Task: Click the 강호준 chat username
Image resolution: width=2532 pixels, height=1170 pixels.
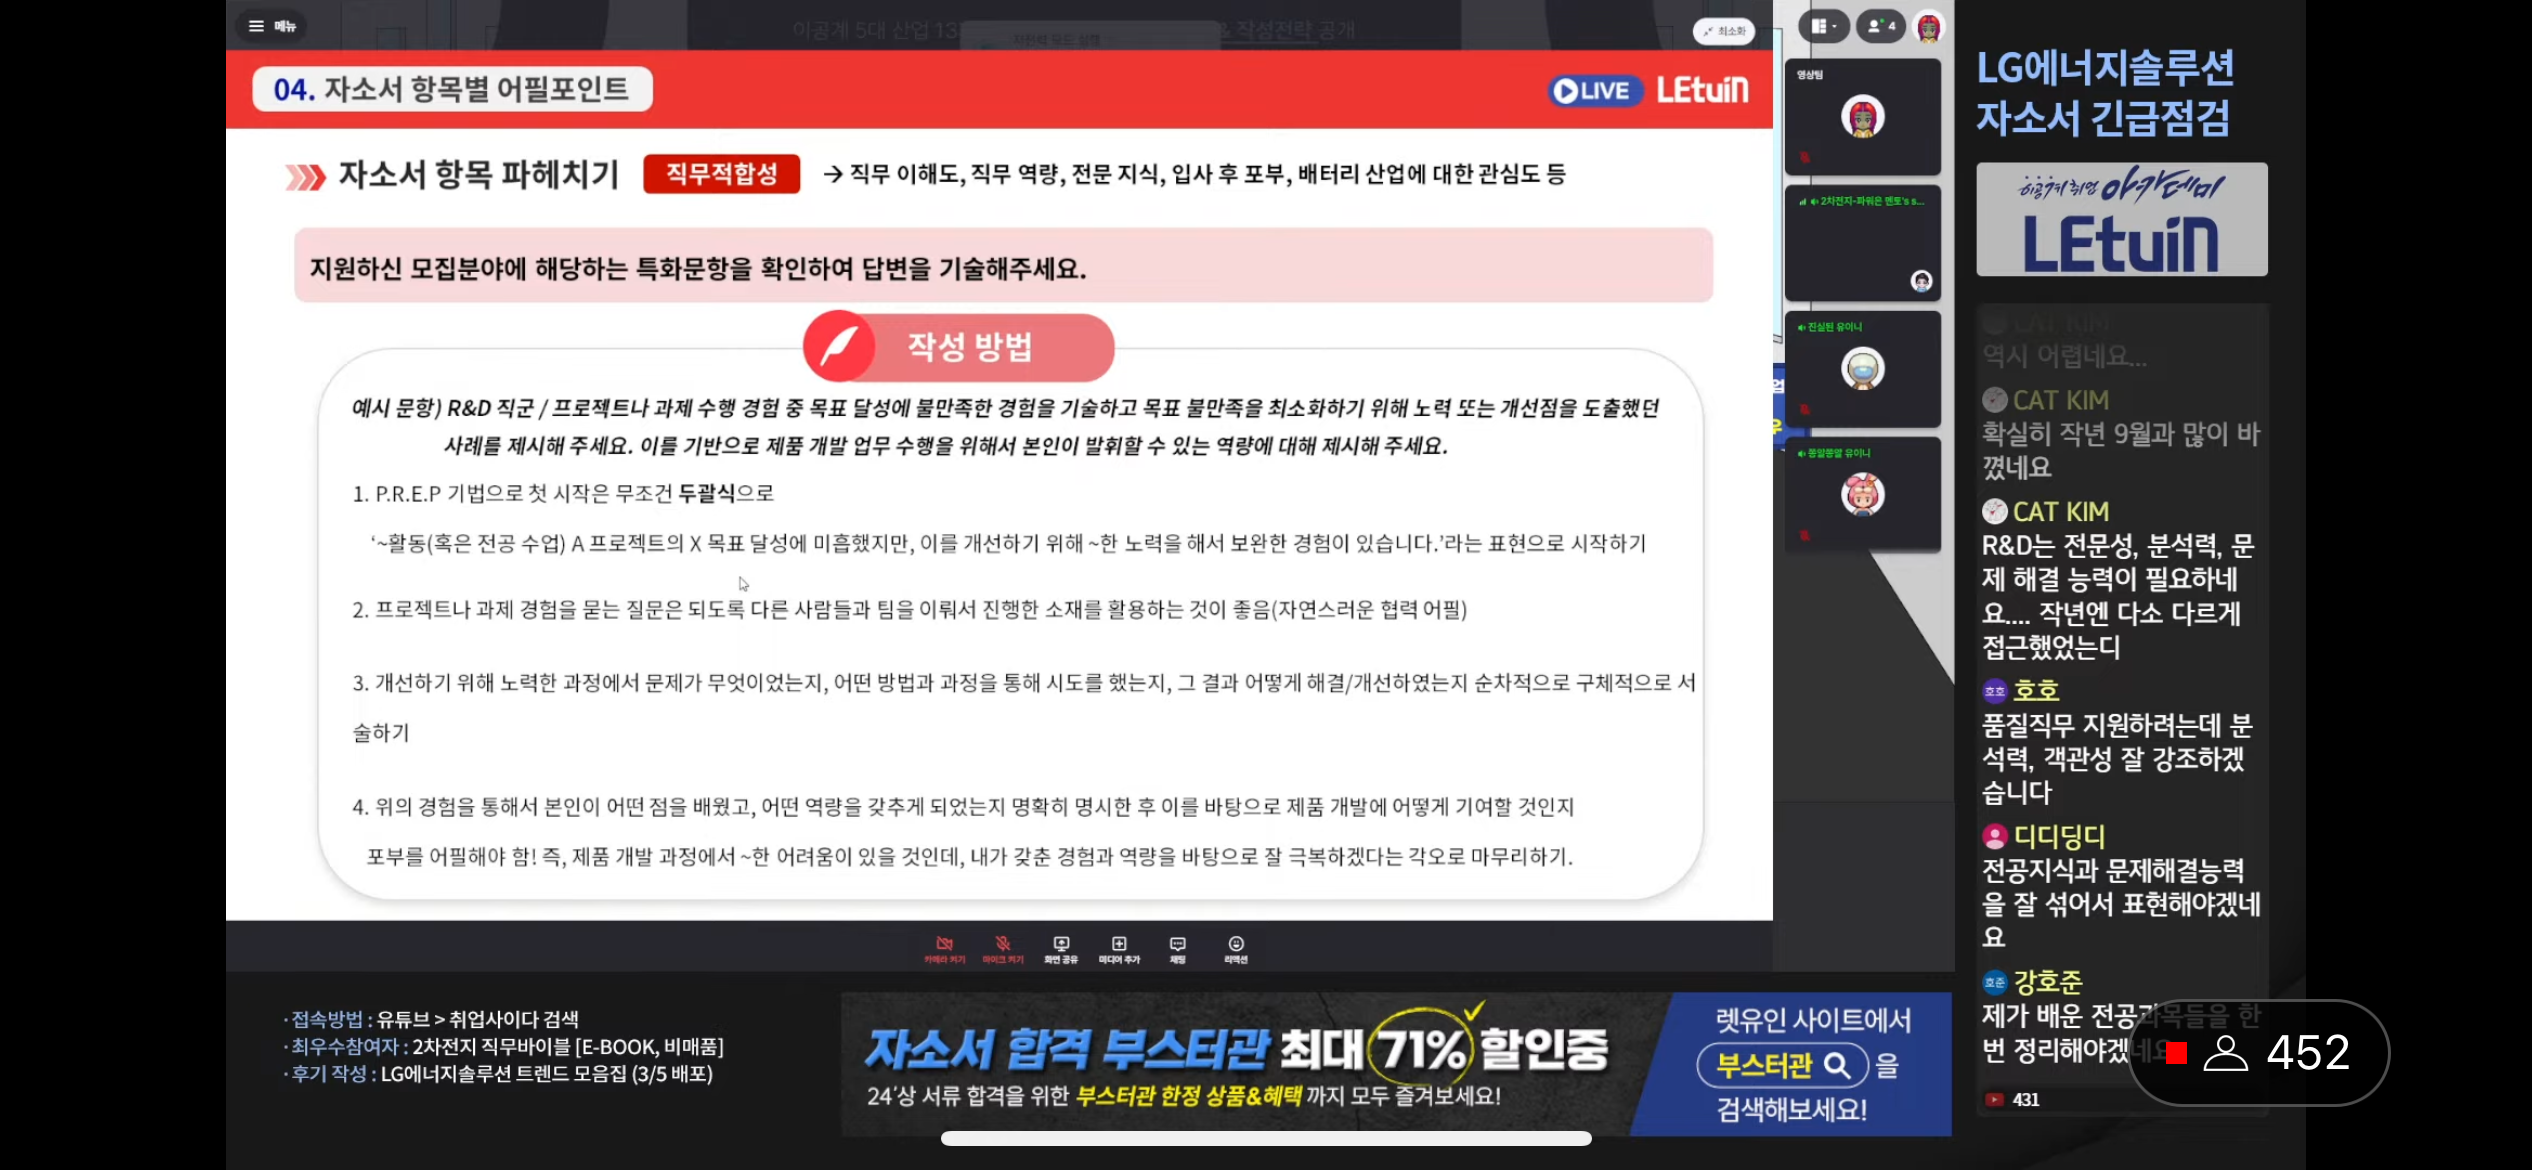Action: point(2048,982)
